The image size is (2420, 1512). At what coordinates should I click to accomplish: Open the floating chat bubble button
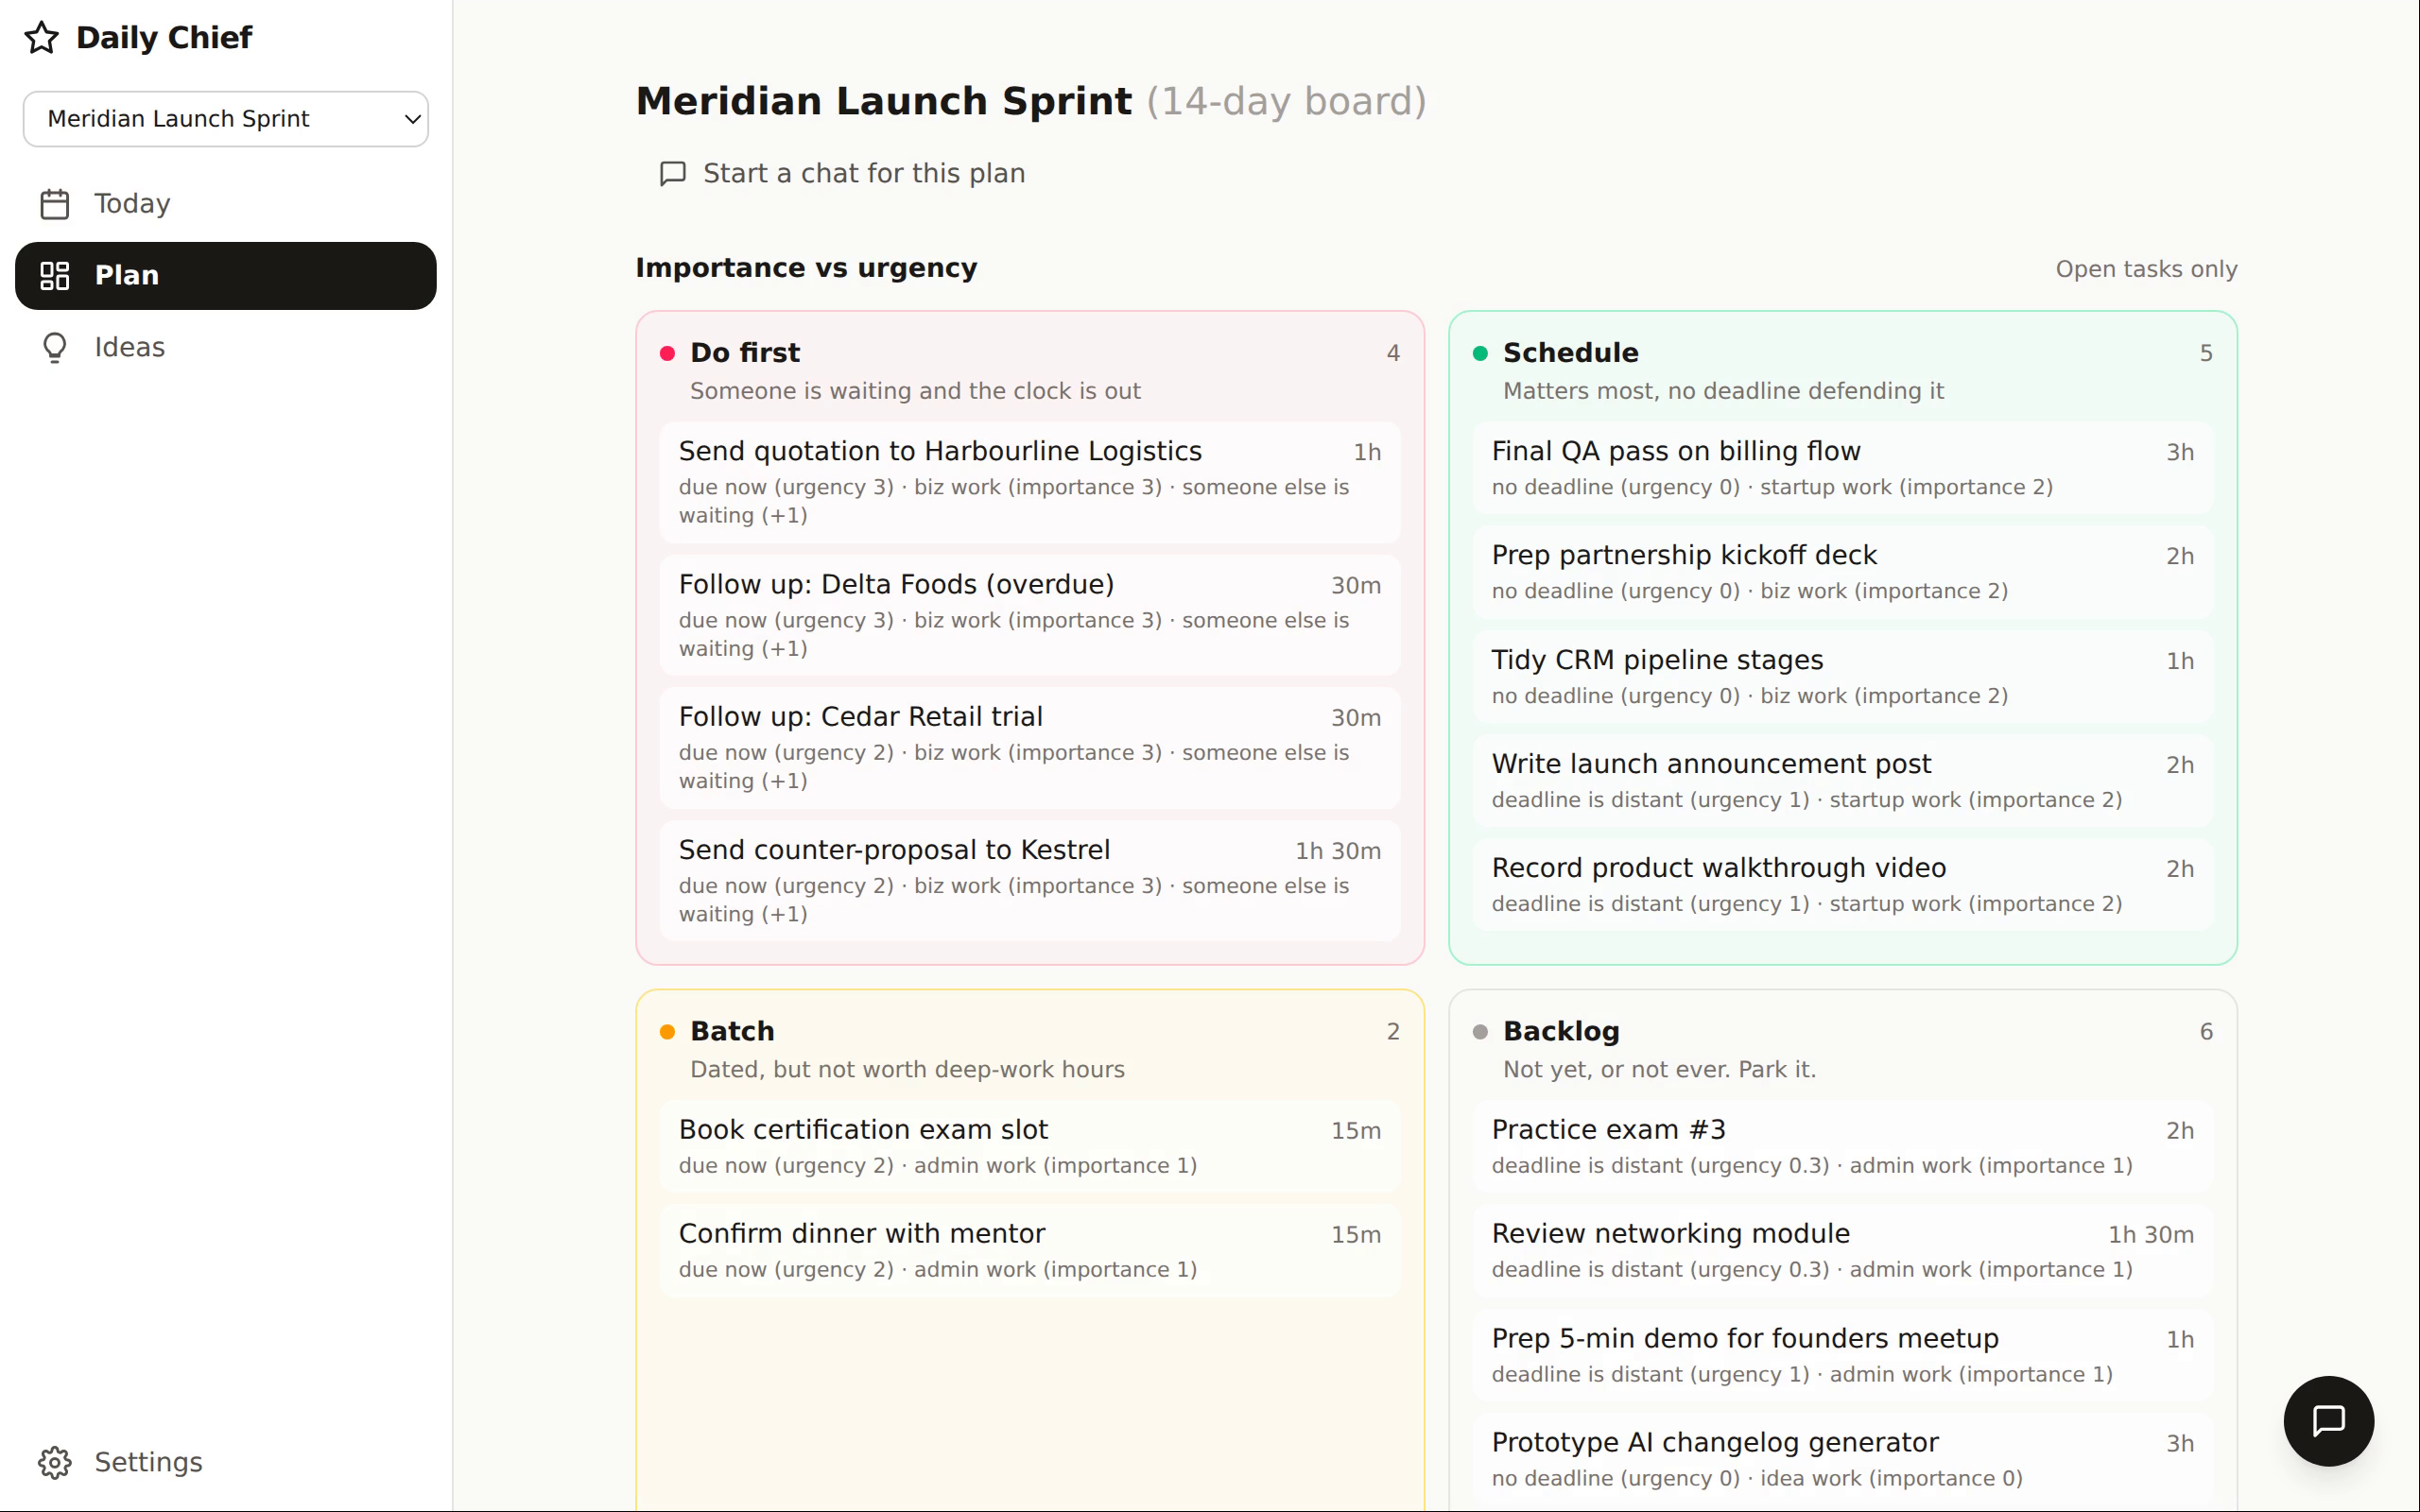tap(2328, 1420)
